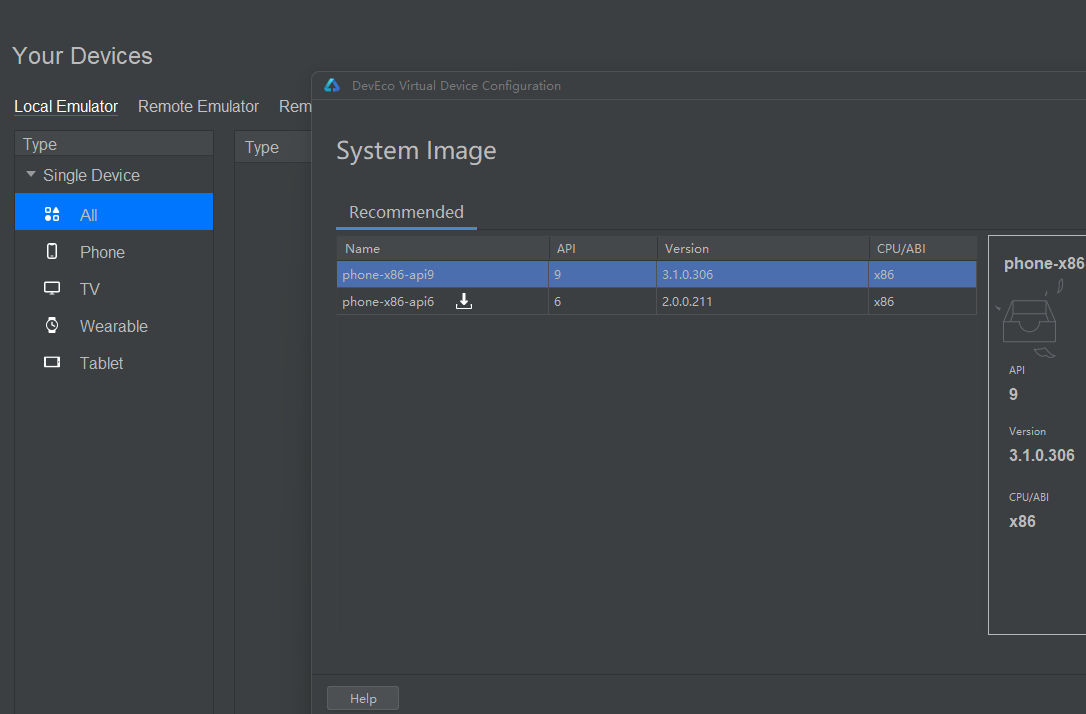
Task: Click the Your Devices heading
Action: tap(82, 55)
